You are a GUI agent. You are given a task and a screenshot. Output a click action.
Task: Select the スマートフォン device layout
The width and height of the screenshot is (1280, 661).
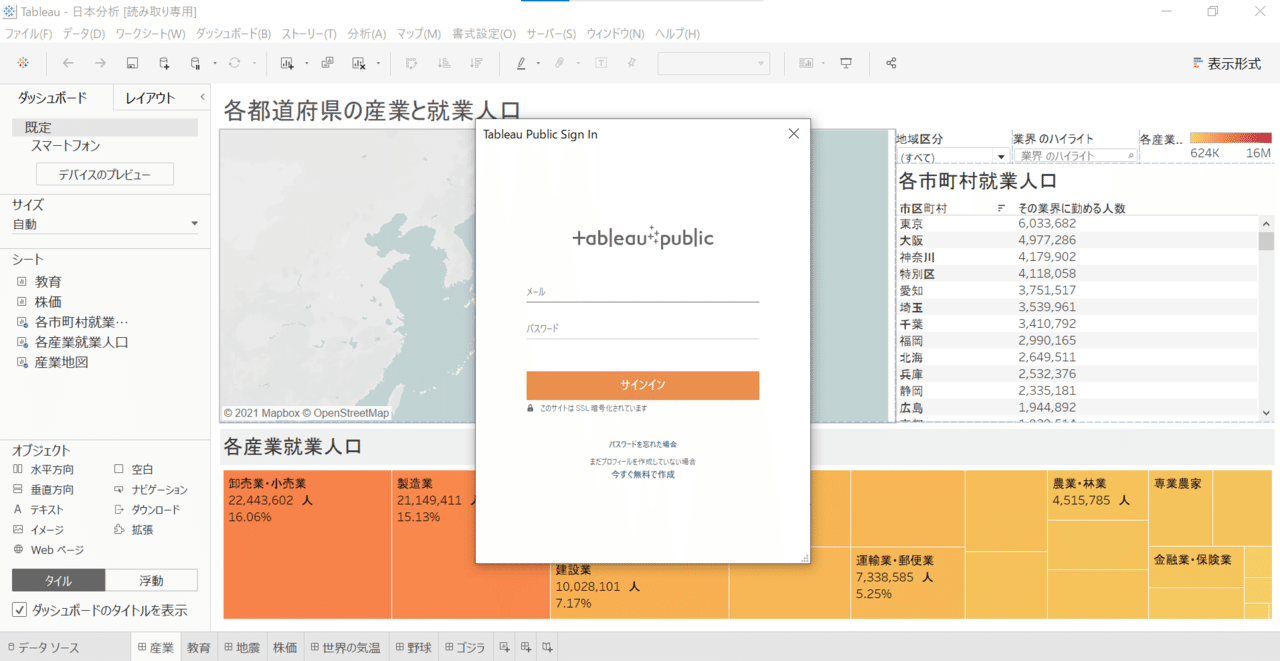65,145
